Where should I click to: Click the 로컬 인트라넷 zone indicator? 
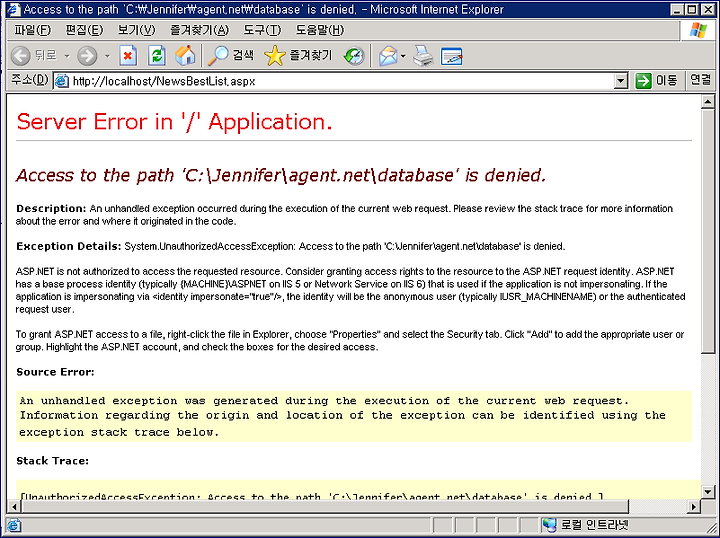tap(585, 524)
